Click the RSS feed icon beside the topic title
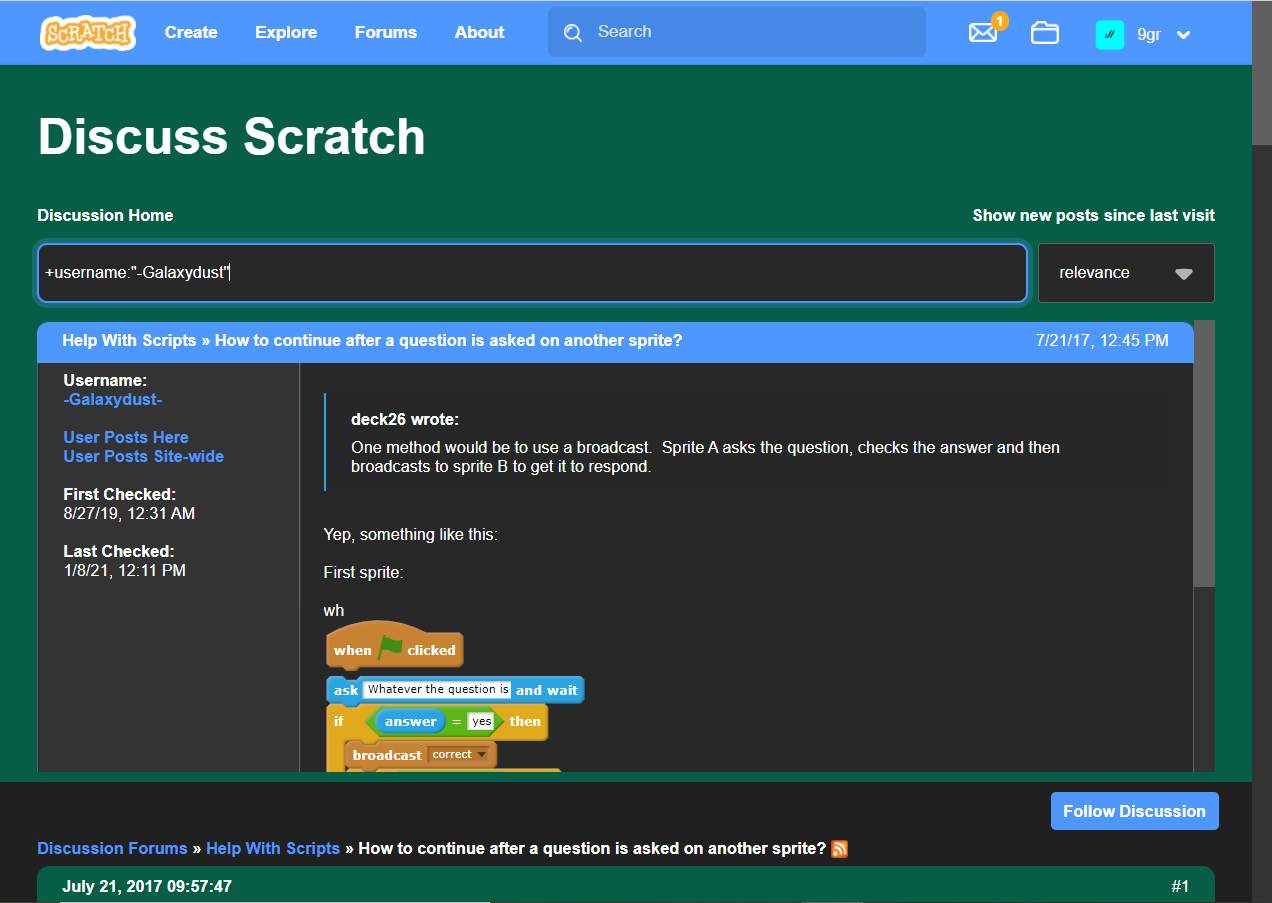This screenshot has width=1272, height=903. pos(839,848)
